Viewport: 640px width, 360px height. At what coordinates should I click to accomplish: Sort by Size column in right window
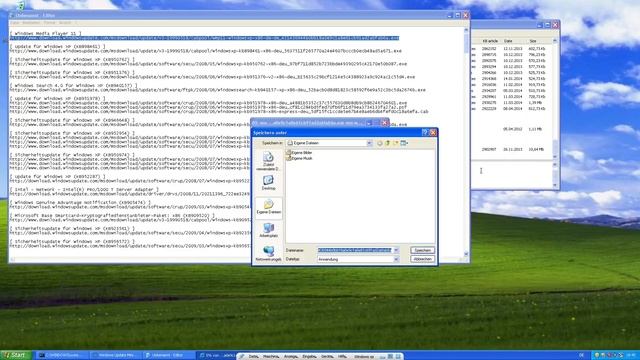click(533, 41)
